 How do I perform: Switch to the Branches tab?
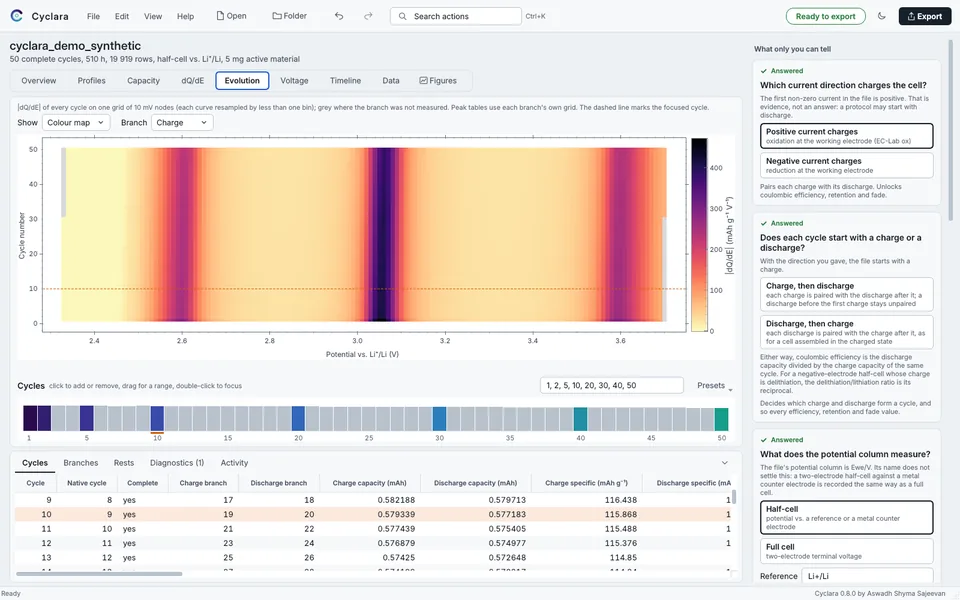coord(81,463)
